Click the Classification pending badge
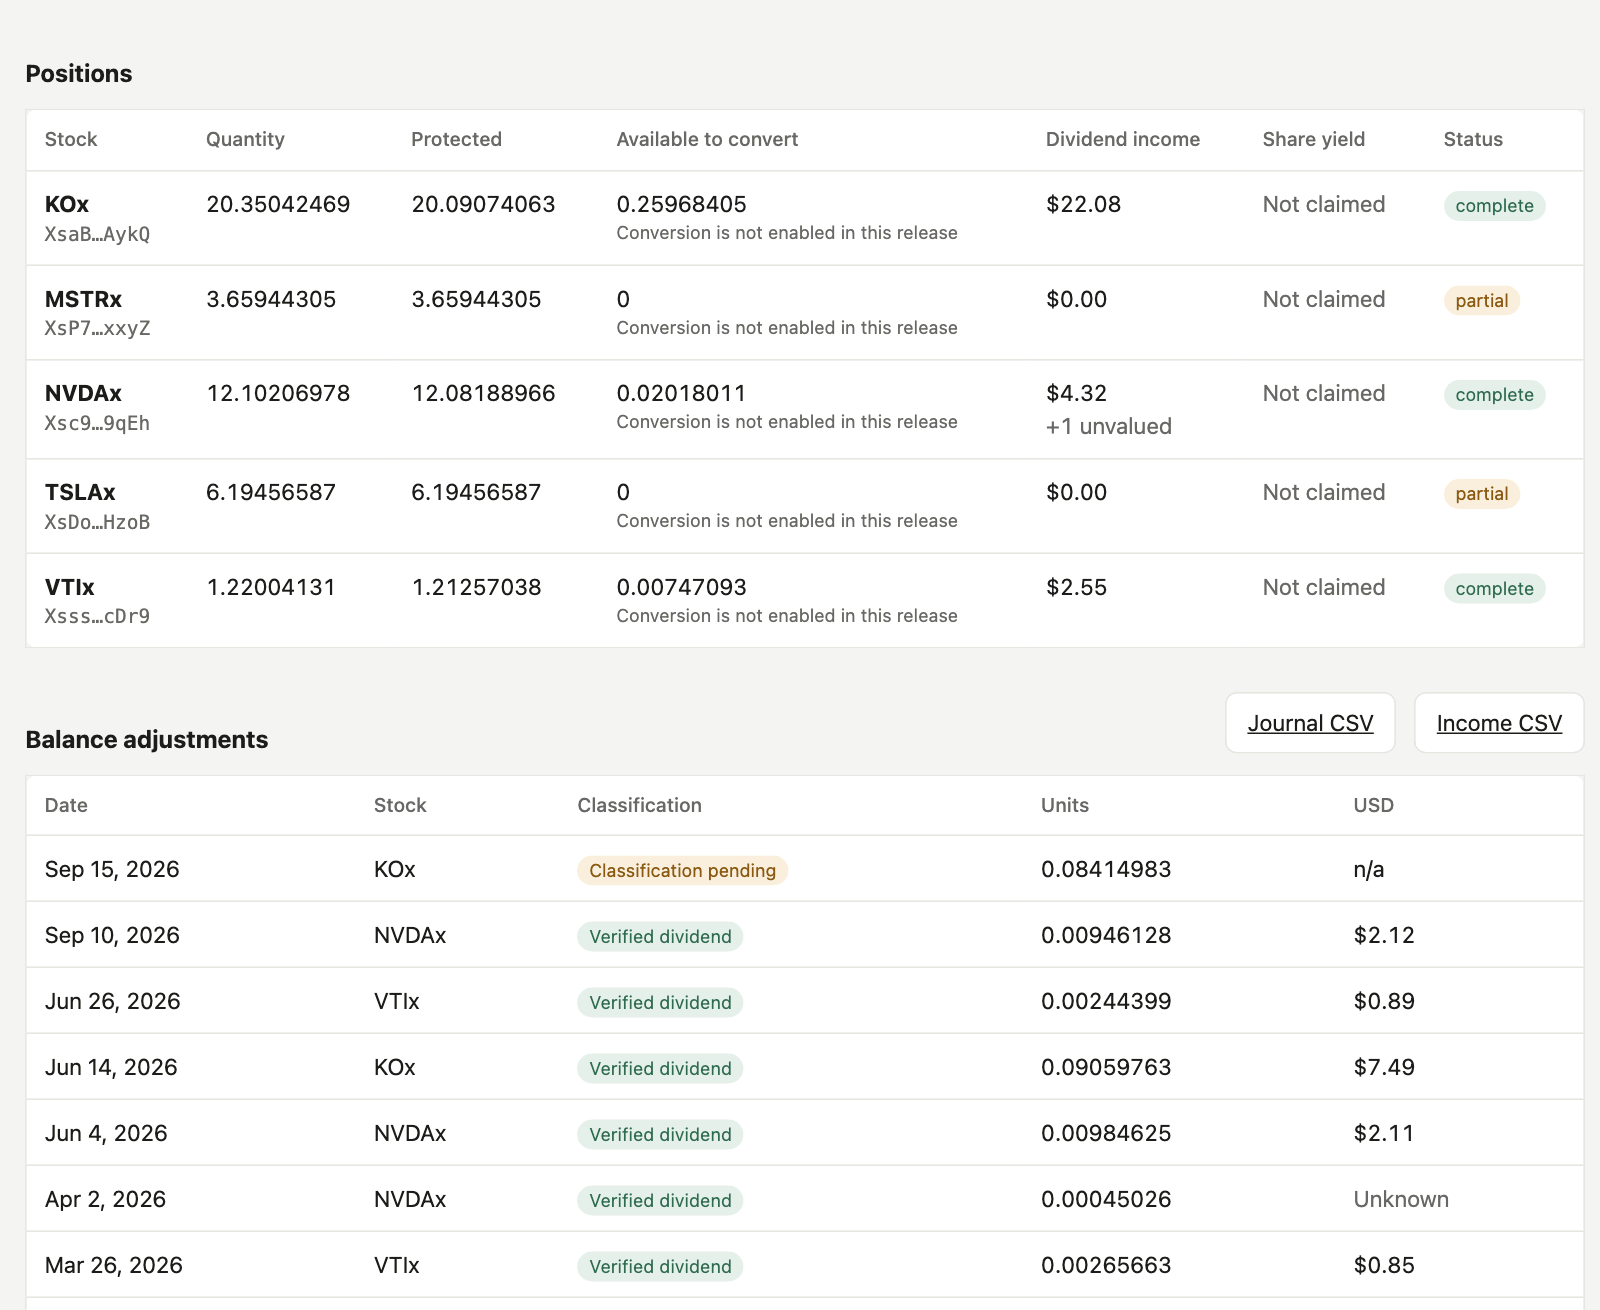This screenshot has width=1600, height=1310. coord(682,871)
